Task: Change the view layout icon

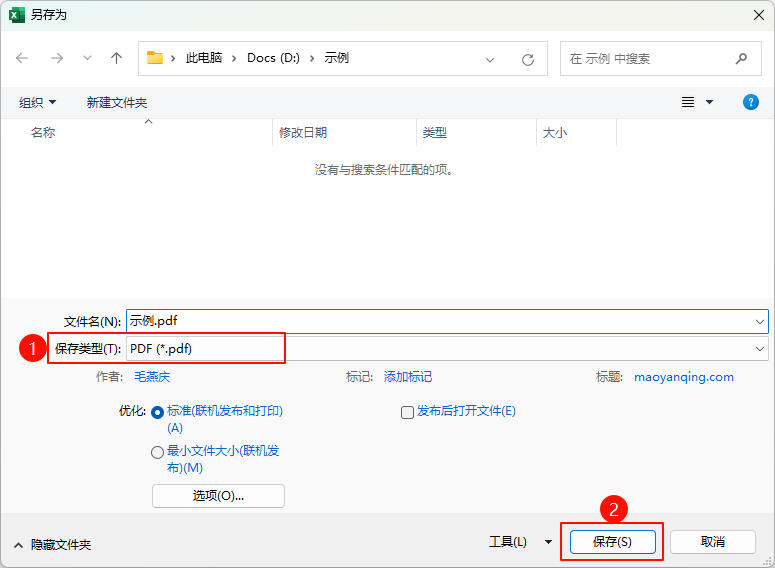Action: (688, 102)
